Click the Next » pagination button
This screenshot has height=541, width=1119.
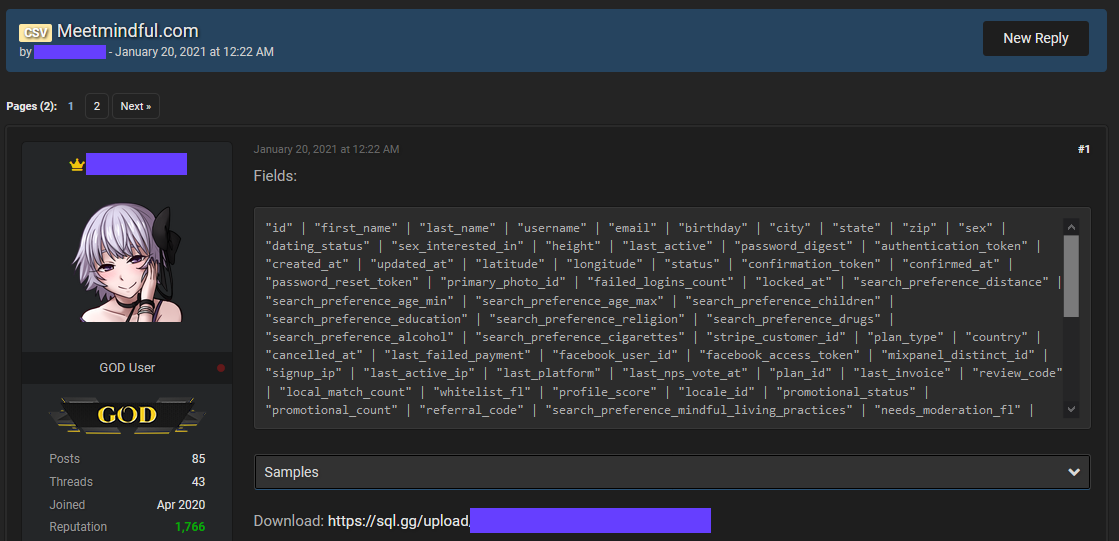point(135,106)
